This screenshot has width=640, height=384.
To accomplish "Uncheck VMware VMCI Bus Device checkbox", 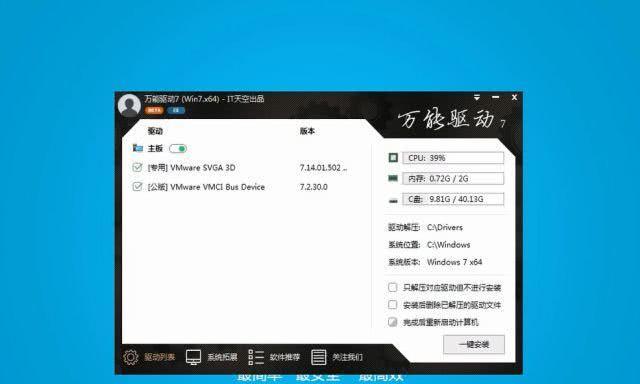I will point(137,186).
